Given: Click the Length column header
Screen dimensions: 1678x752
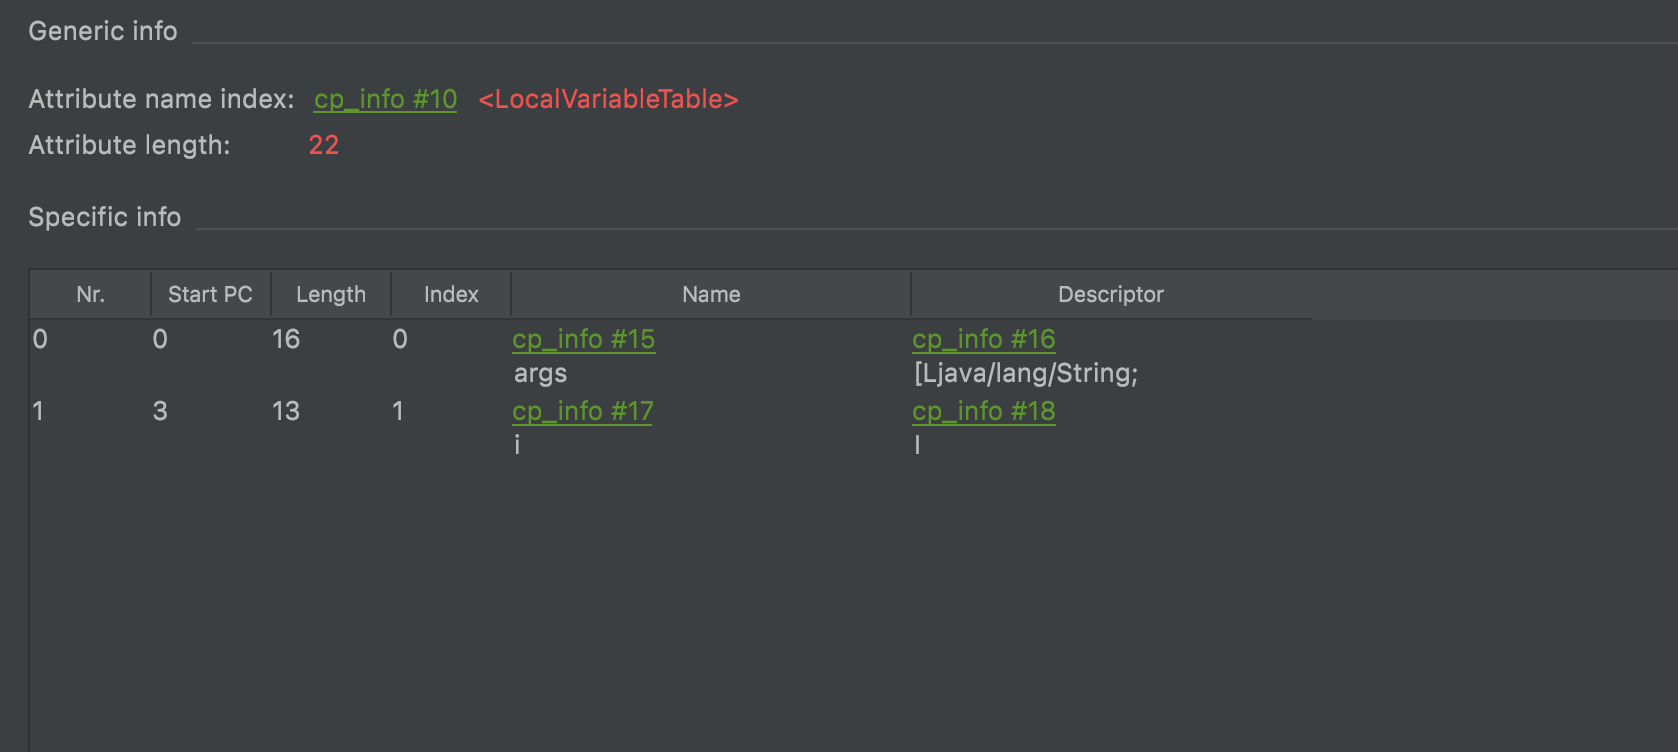Looking at the screenshot, I should (331, 294).
